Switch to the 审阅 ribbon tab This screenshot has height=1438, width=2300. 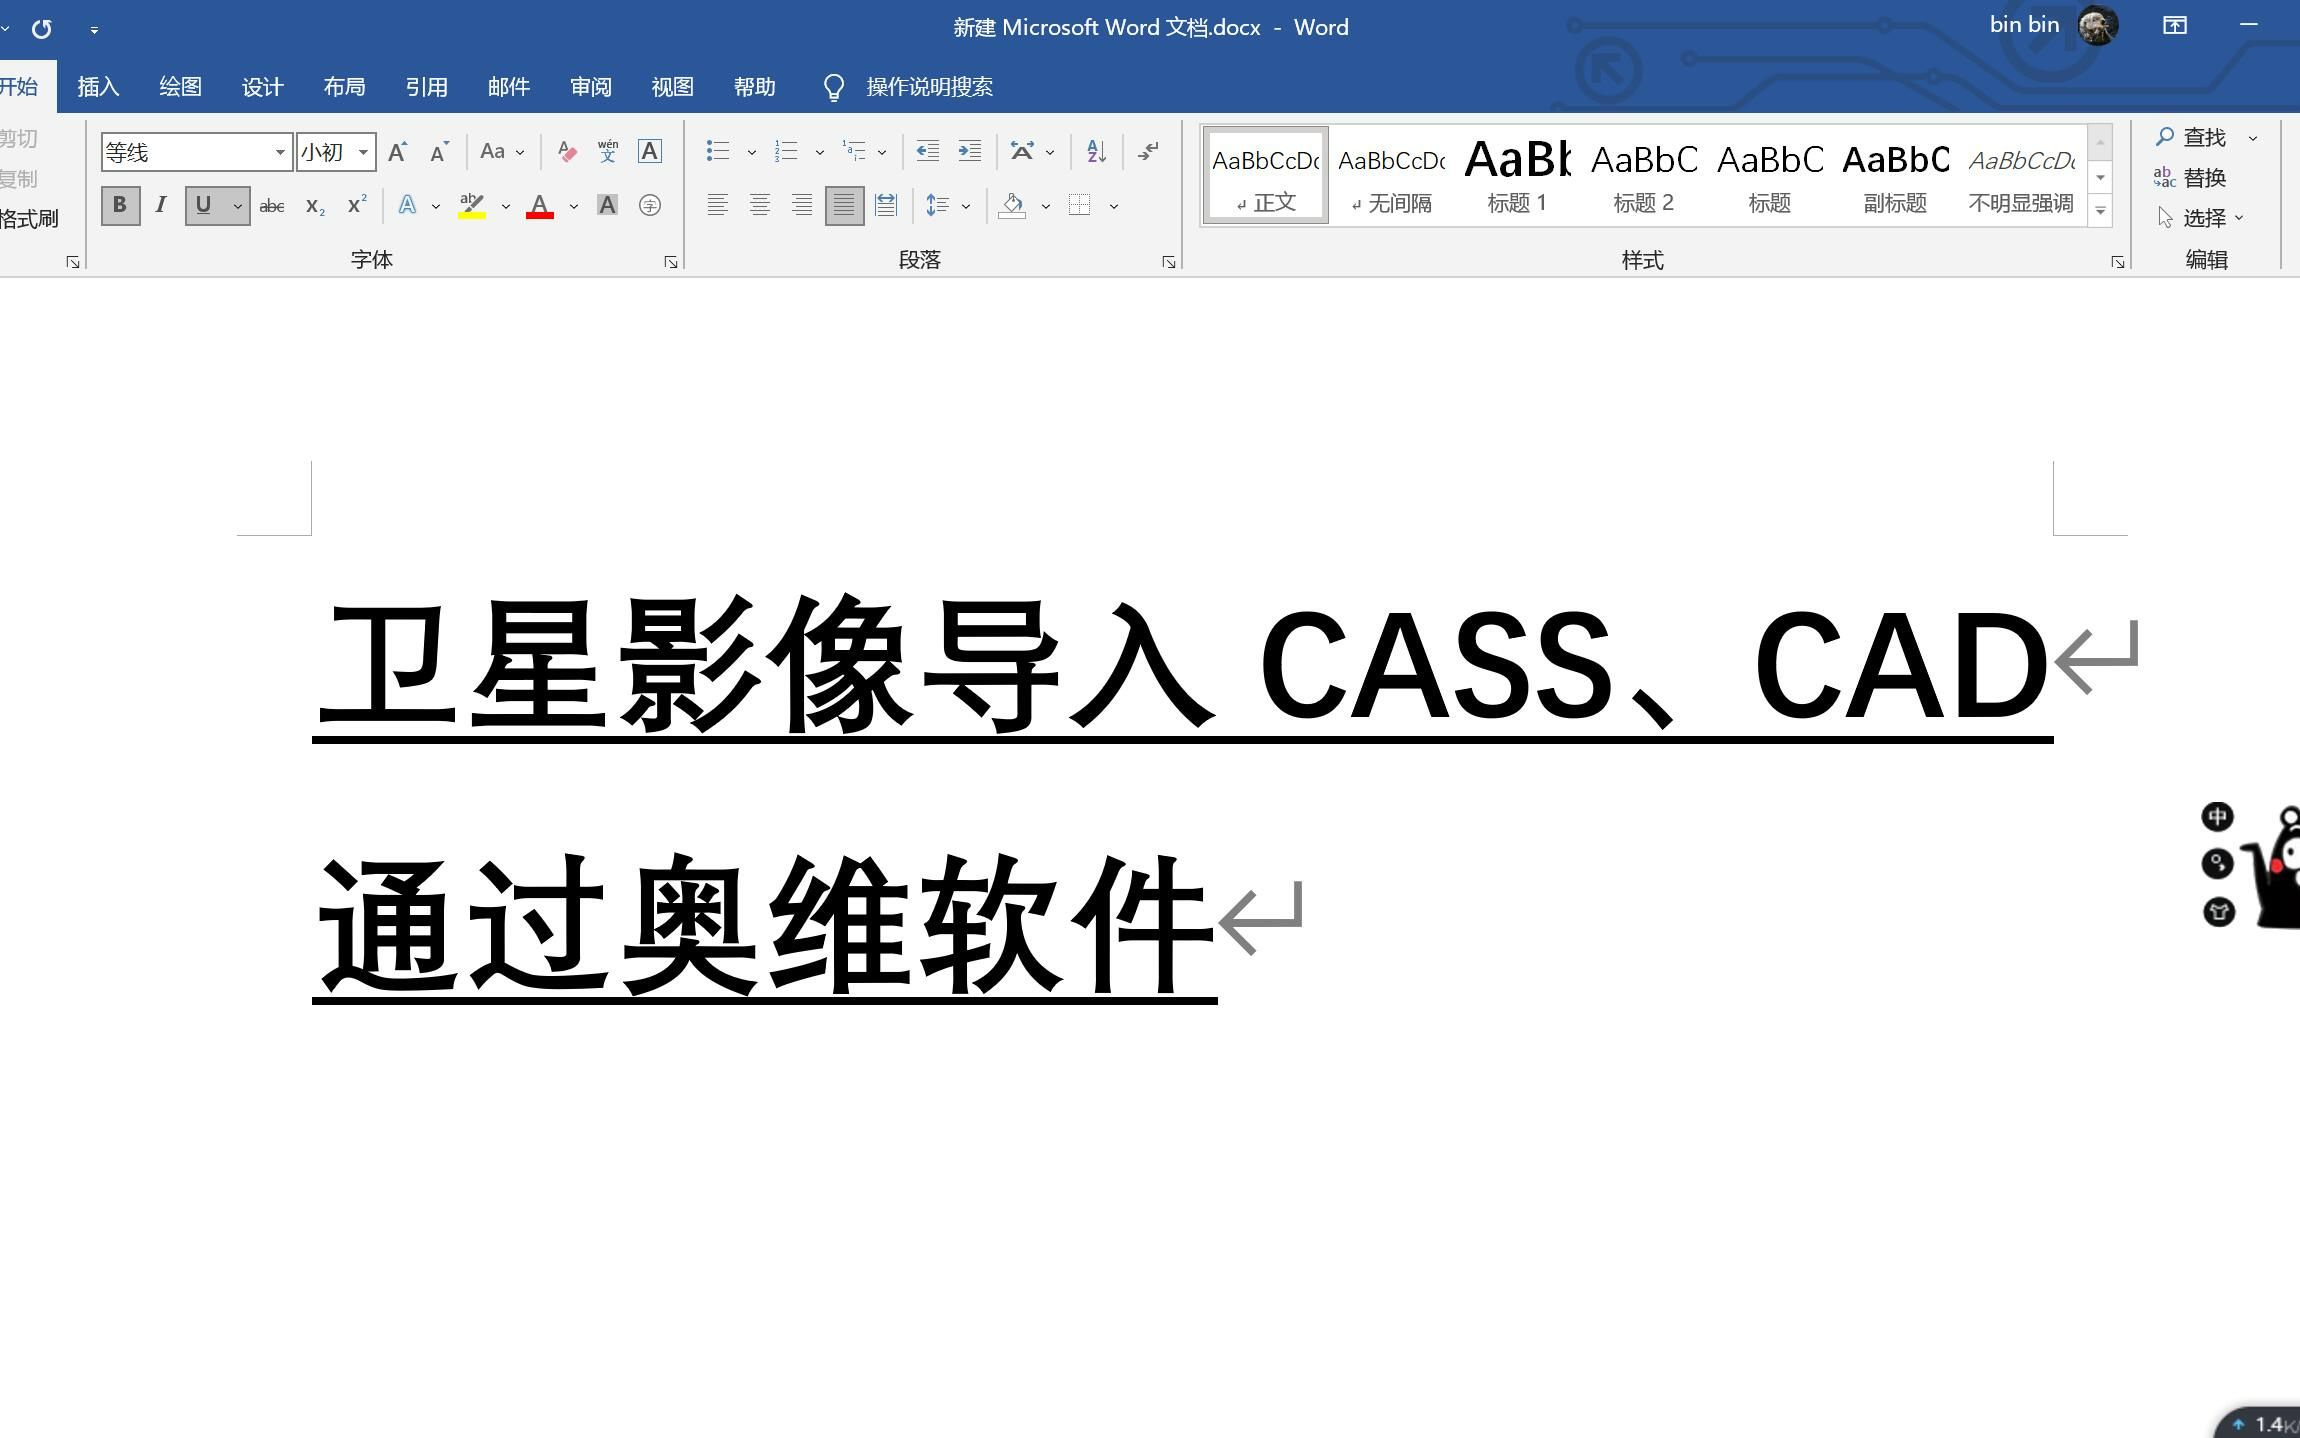coord(590,87)
